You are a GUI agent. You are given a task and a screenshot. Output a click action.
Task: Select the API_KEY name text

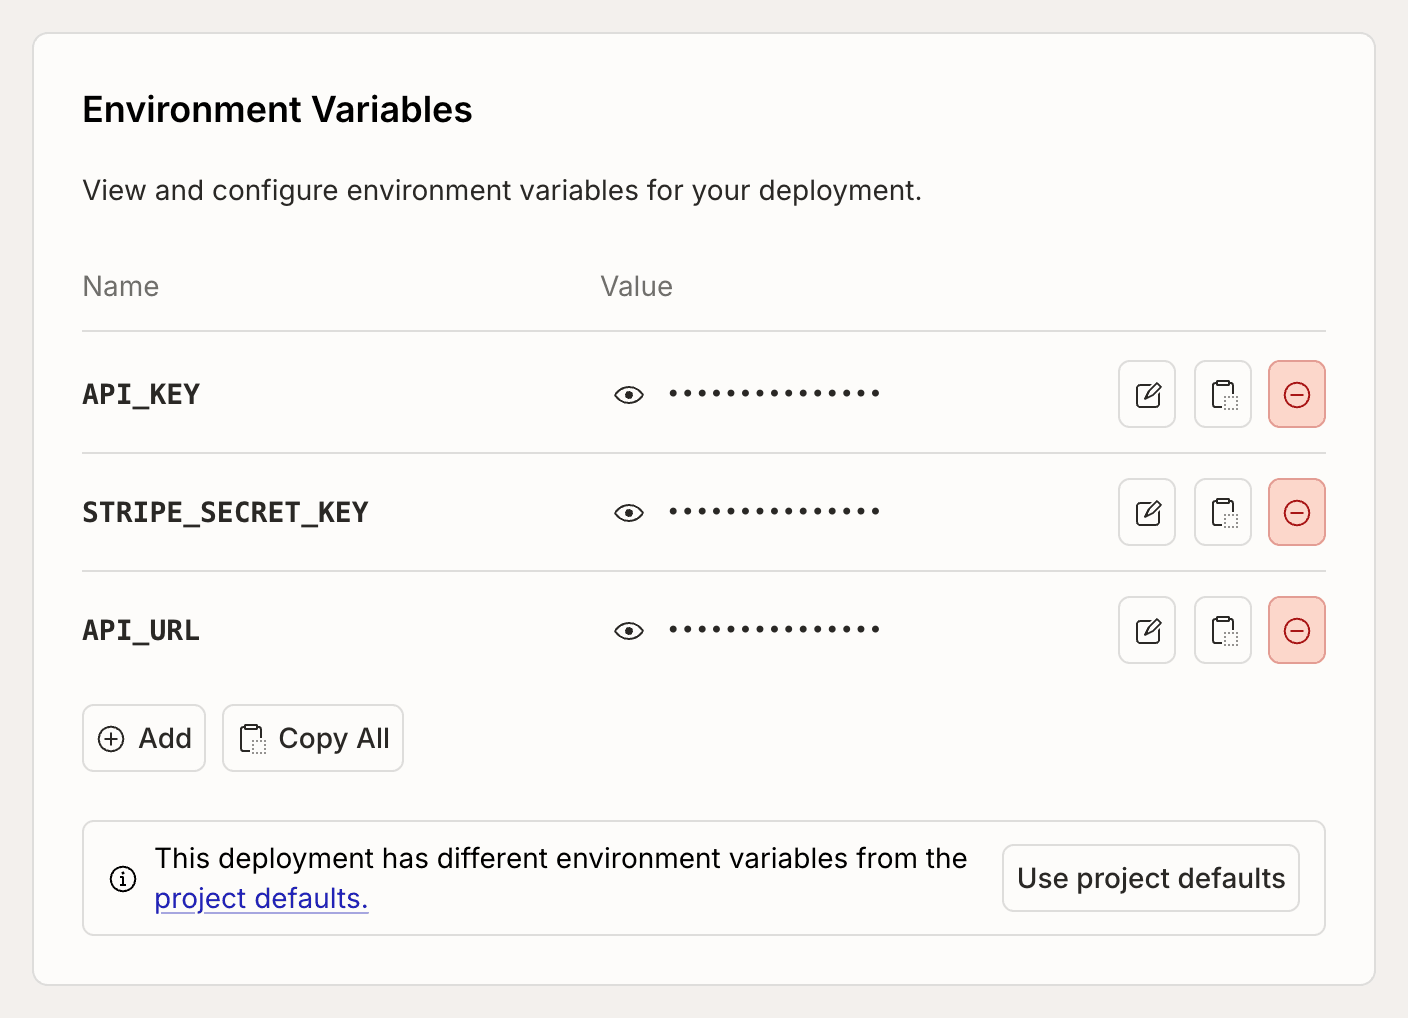coord(141,394)
